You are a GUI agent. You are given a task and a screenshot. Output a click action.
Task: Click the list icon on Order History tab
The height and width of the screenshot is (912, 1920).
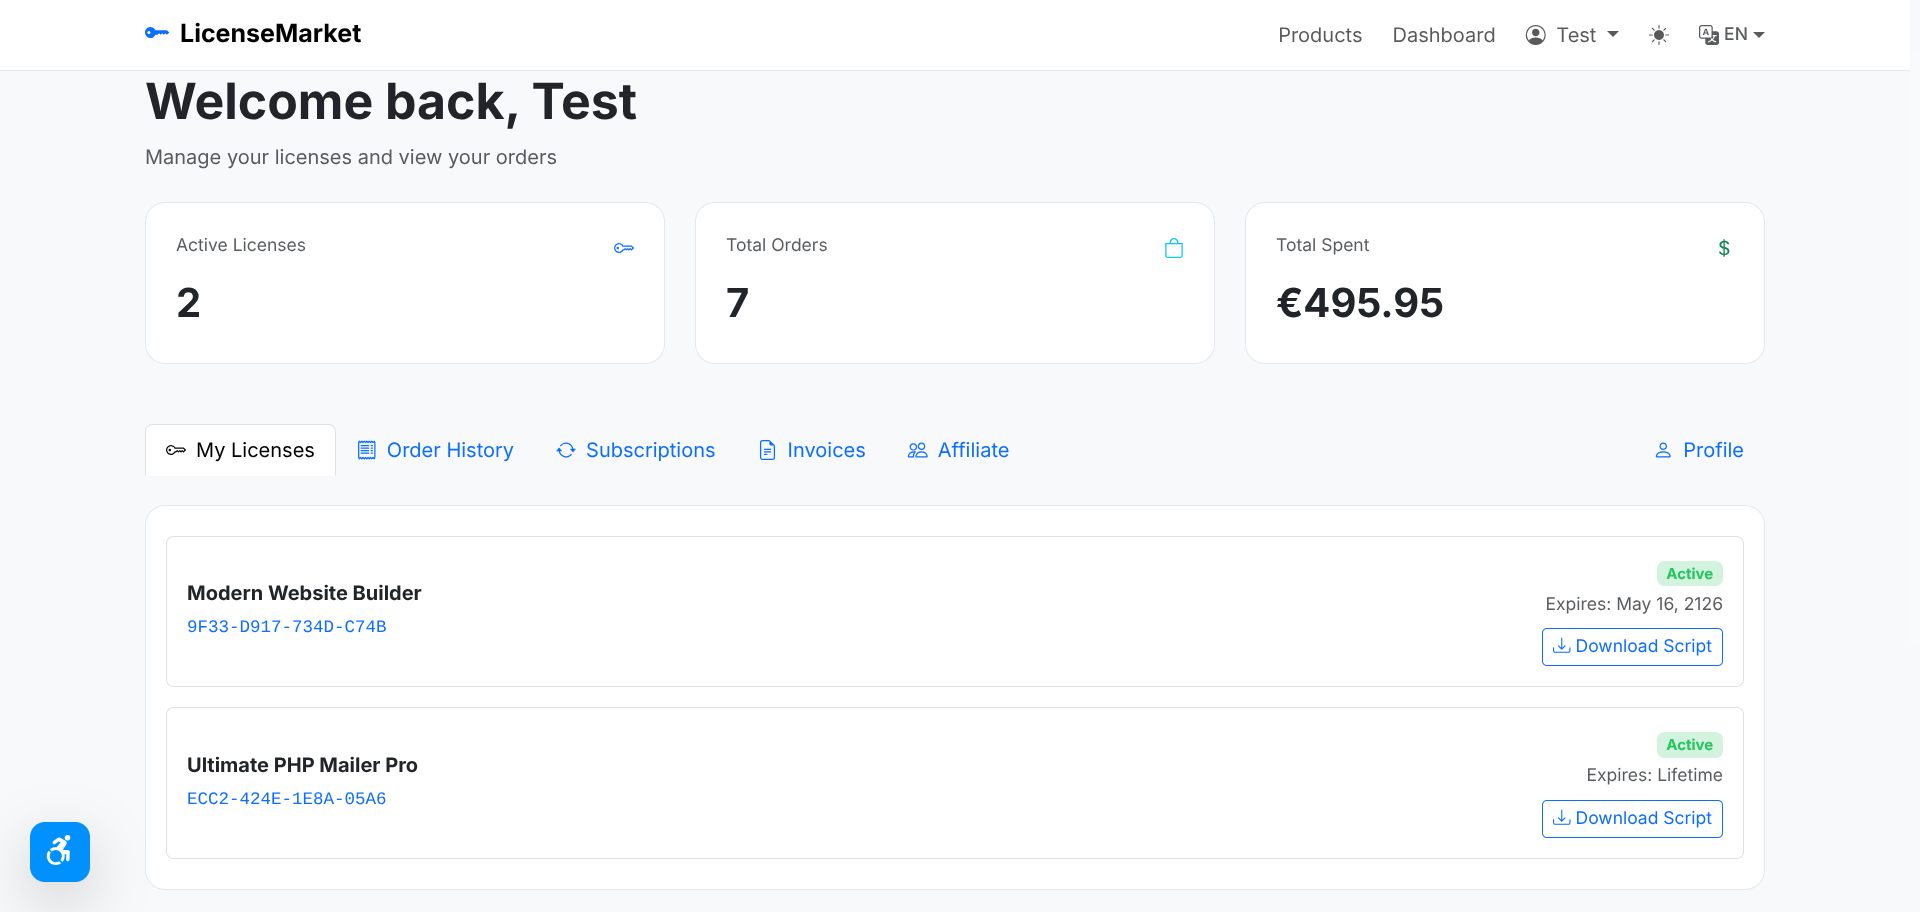click(x=367, y=450)
